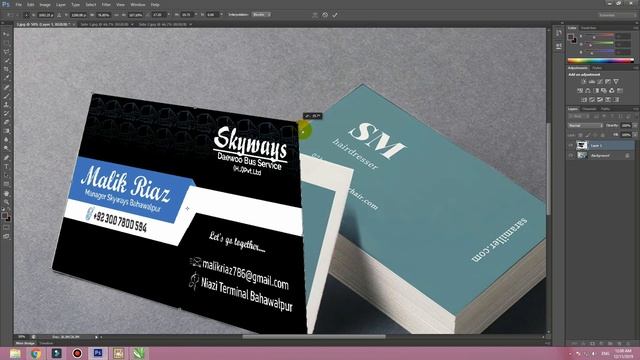Image resolution: width=640 pixels, height=360 pixels.
Task: Open File Explorer from the taskbar
Action: 15,353
